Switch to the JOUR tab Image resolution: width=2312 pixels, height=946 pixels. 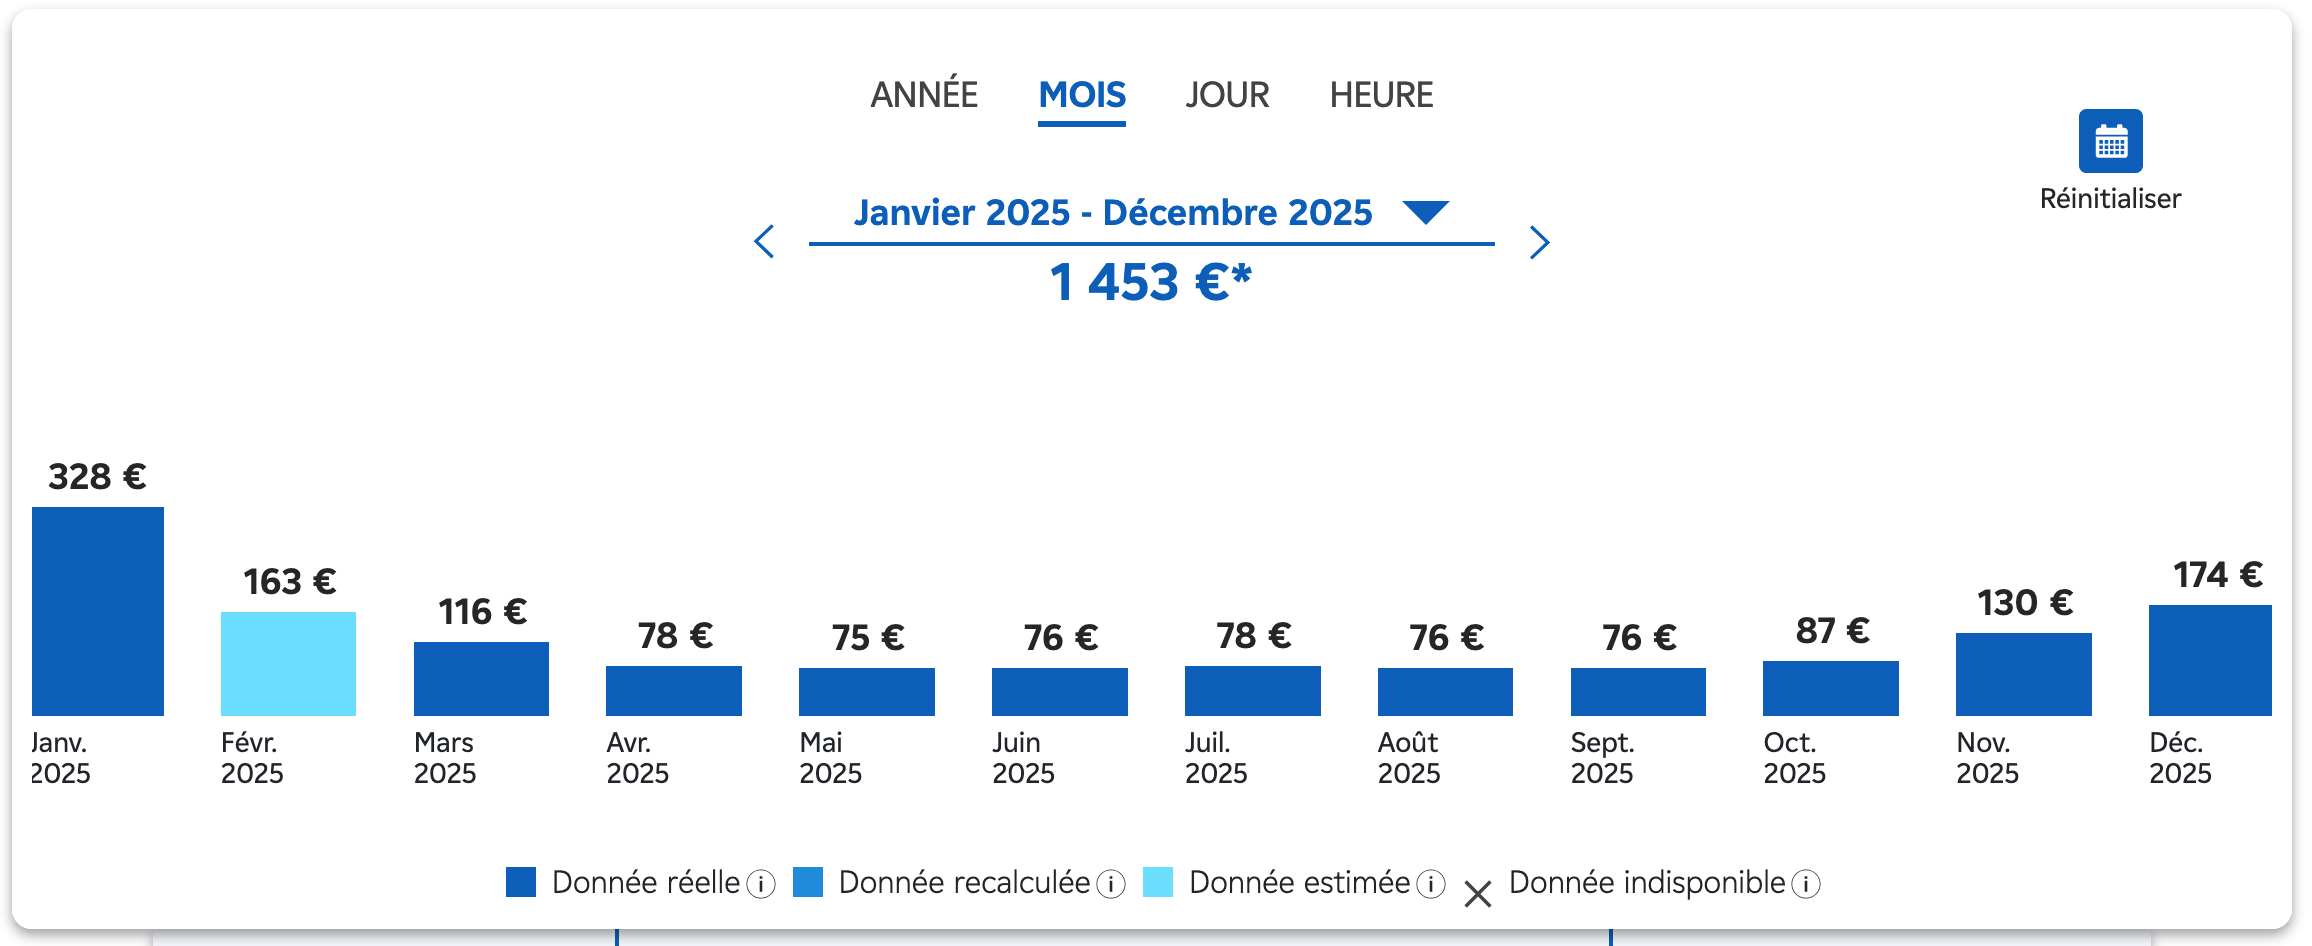pyautogui.click(x=1227, y=95)
